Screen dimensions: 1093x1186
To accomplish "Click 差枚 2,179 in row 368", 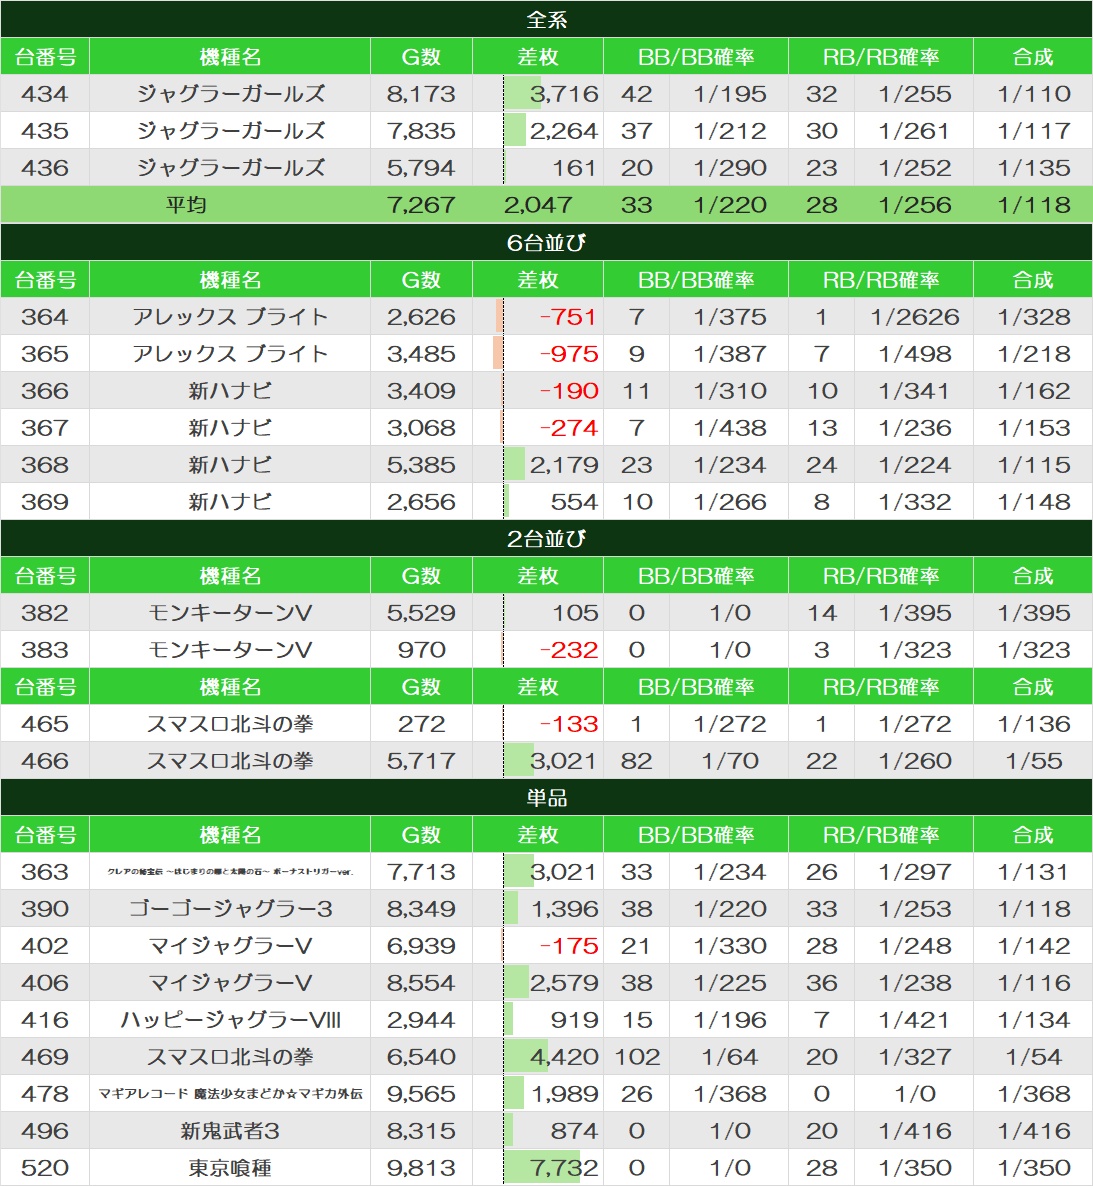I will pos(564,464).
